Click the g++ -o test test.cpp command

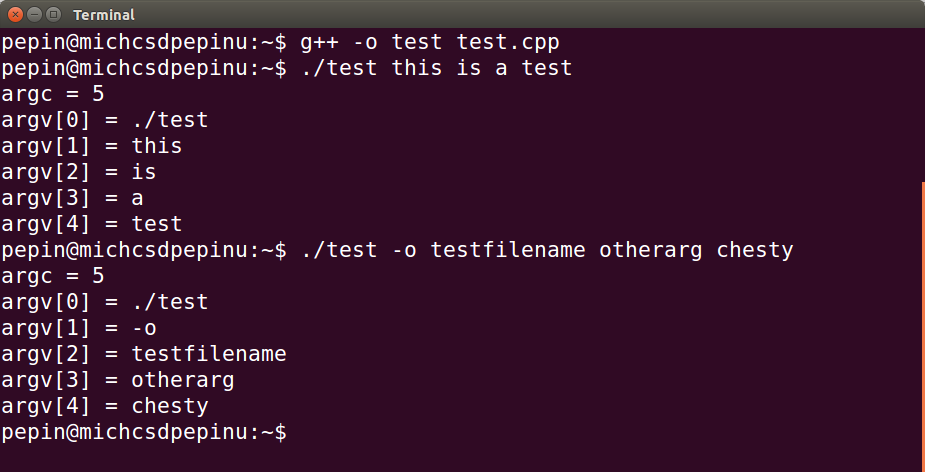tap(430, 42)
